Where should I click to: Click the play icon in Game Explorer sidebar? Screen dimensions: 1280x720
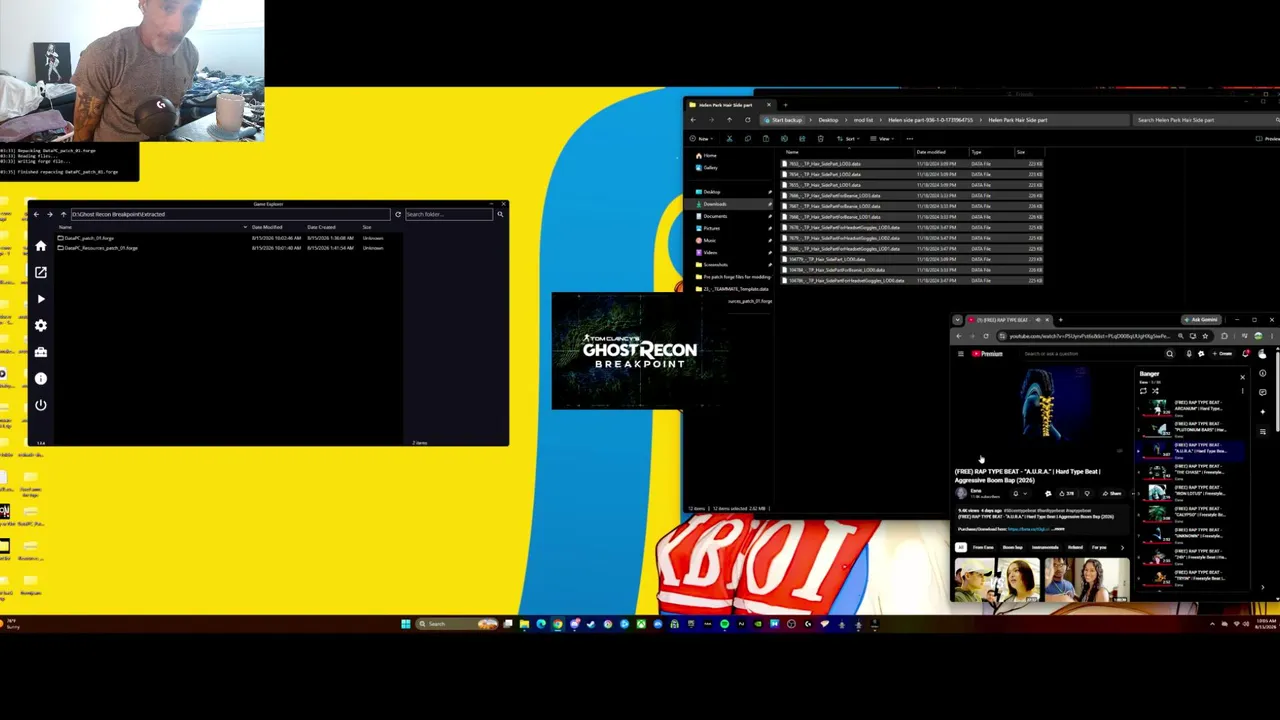41,299
